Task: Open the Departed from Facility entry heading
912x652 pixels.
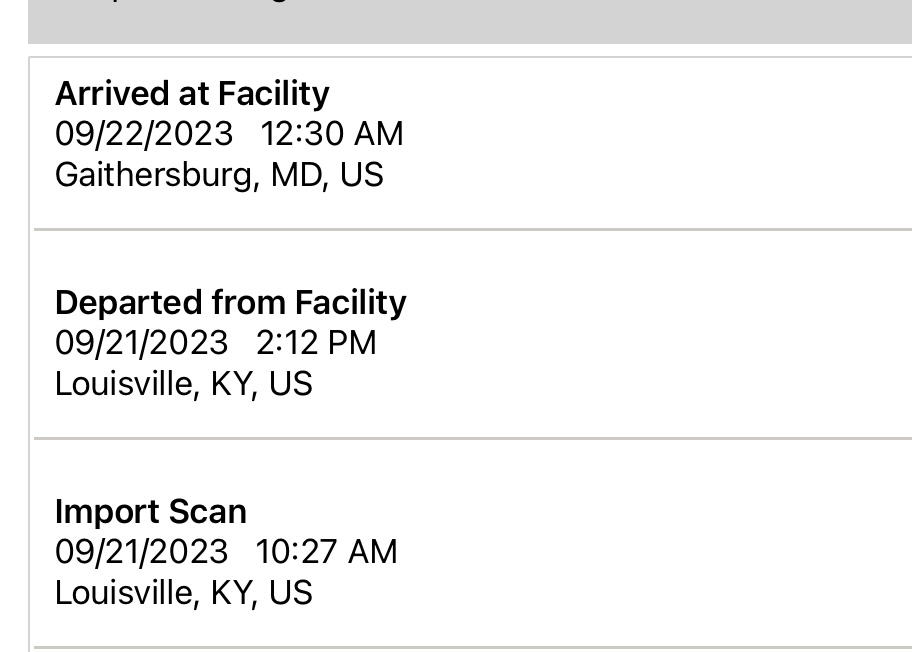Action: pos(231,303)
